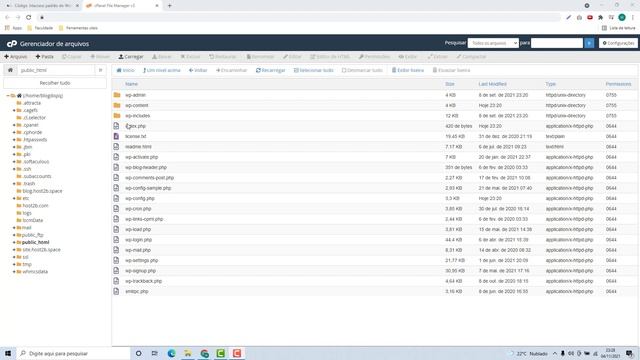Click the public_html path input field
640x360 pixels.
56,70
